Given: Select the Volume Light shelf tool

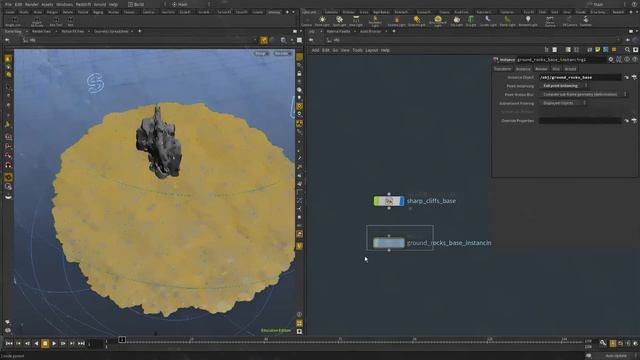Looking at the screenshot, I should [x=396, y=21].
